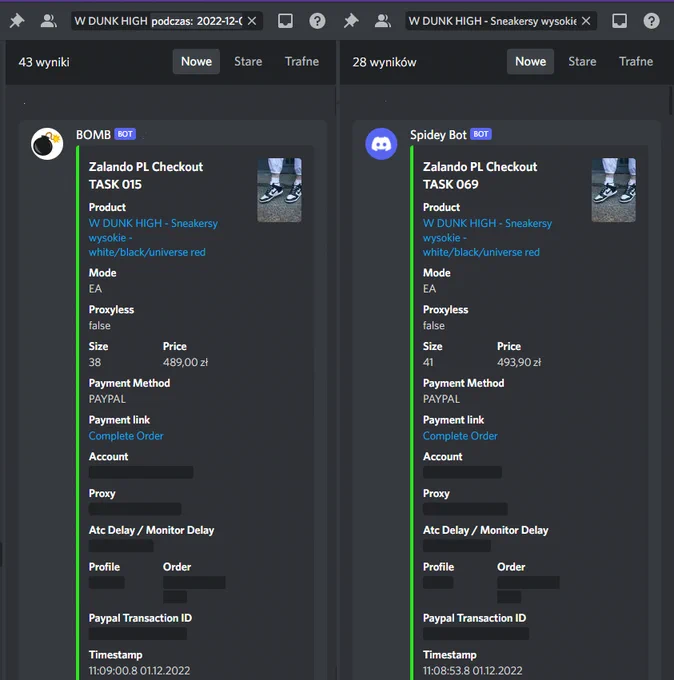This screenshot has width=674, height=680.
Task: Open pinned messages in right Discord panel
Action: (x=351, y=21)
